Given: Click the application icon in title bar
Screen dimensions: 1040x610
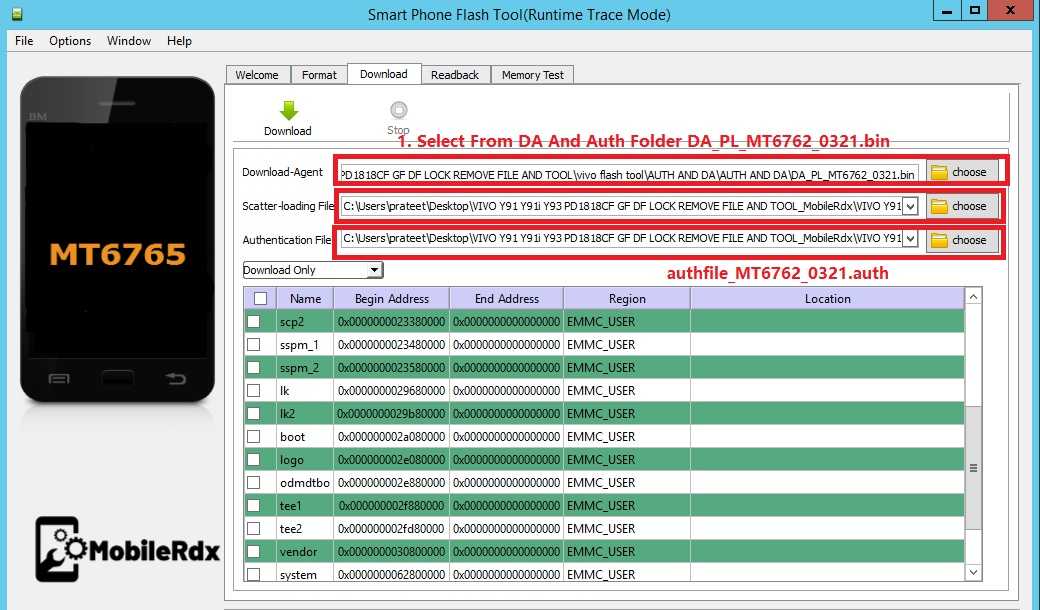Looking at the screenshot, I should tap(17, 13).
